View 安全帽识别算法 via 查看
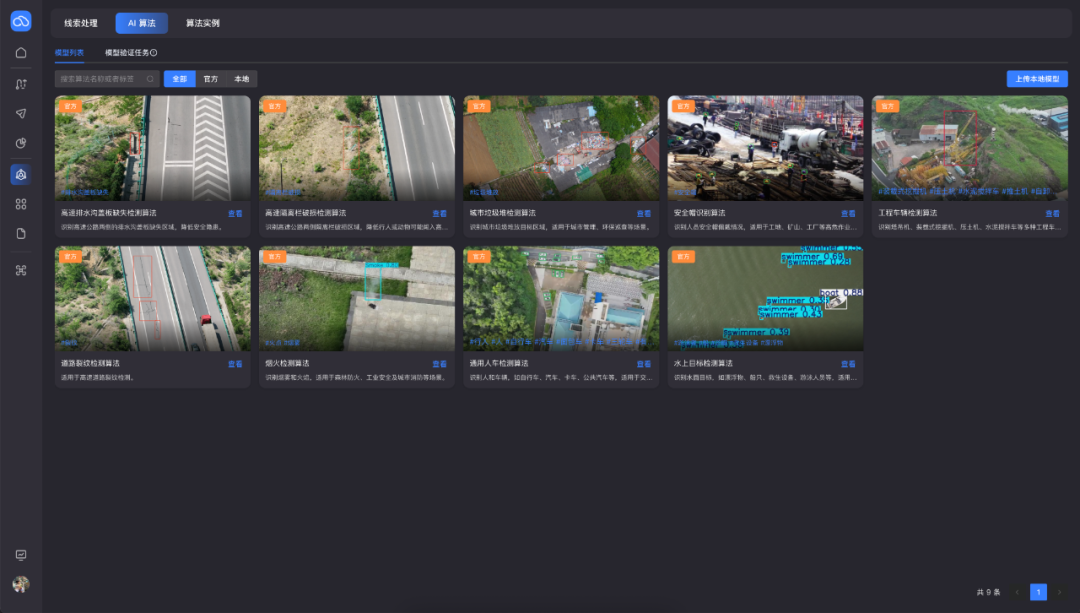 [x=848, y=214]
